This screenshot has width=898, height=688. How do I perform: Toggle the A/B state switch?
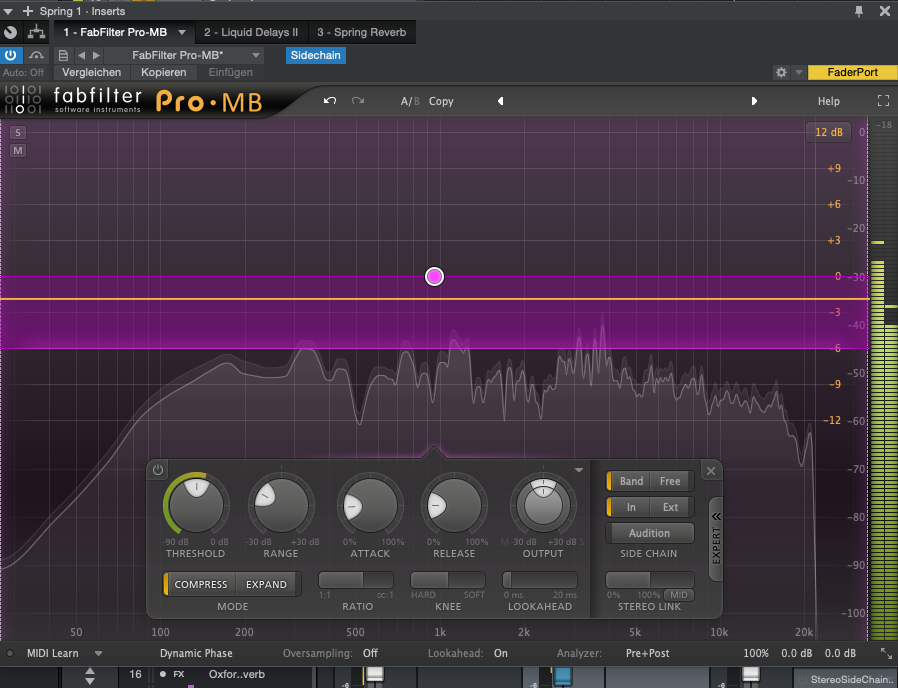pyautogui.click(x=410, y=101)
